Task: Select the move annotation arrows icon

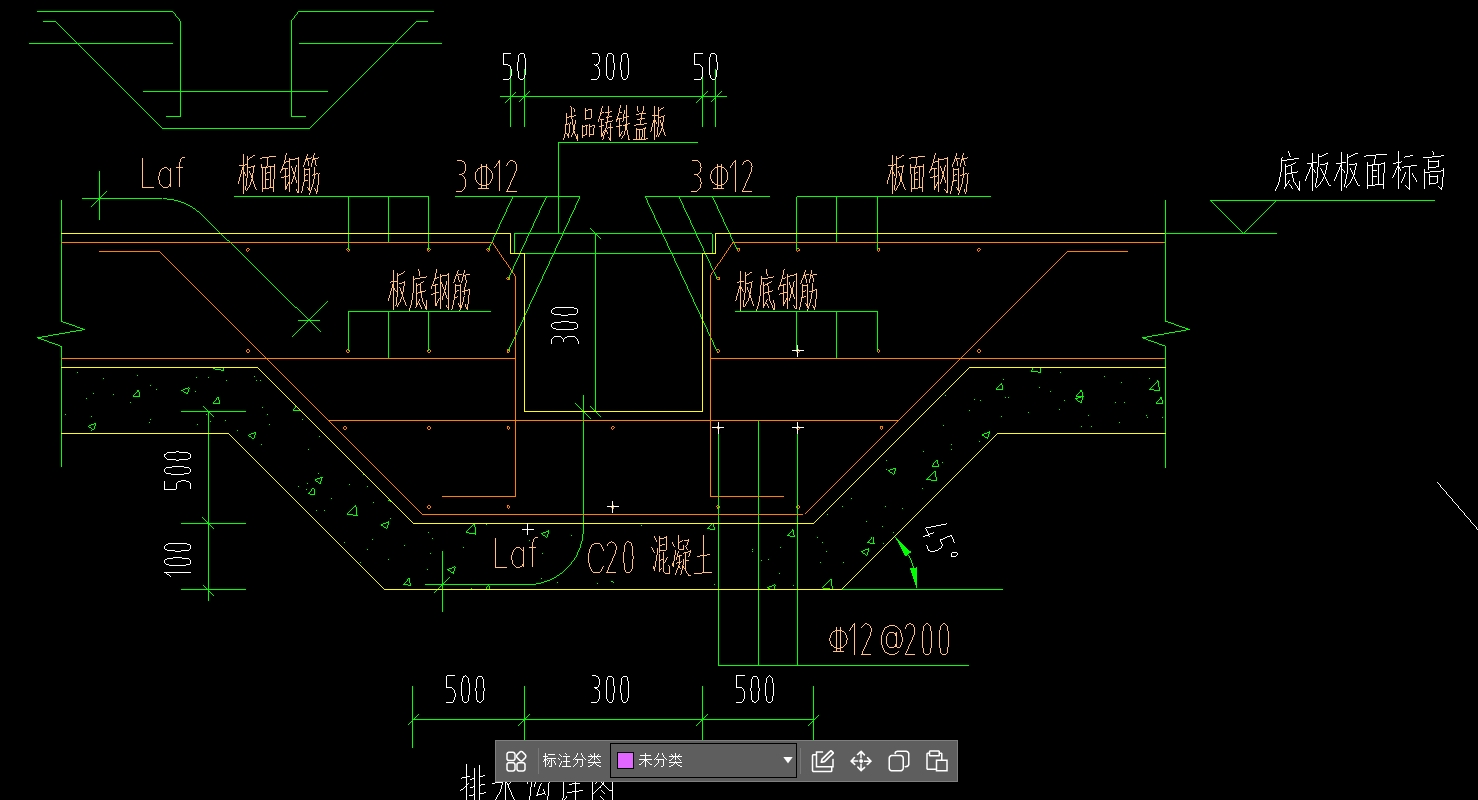Action: [860, 761]
